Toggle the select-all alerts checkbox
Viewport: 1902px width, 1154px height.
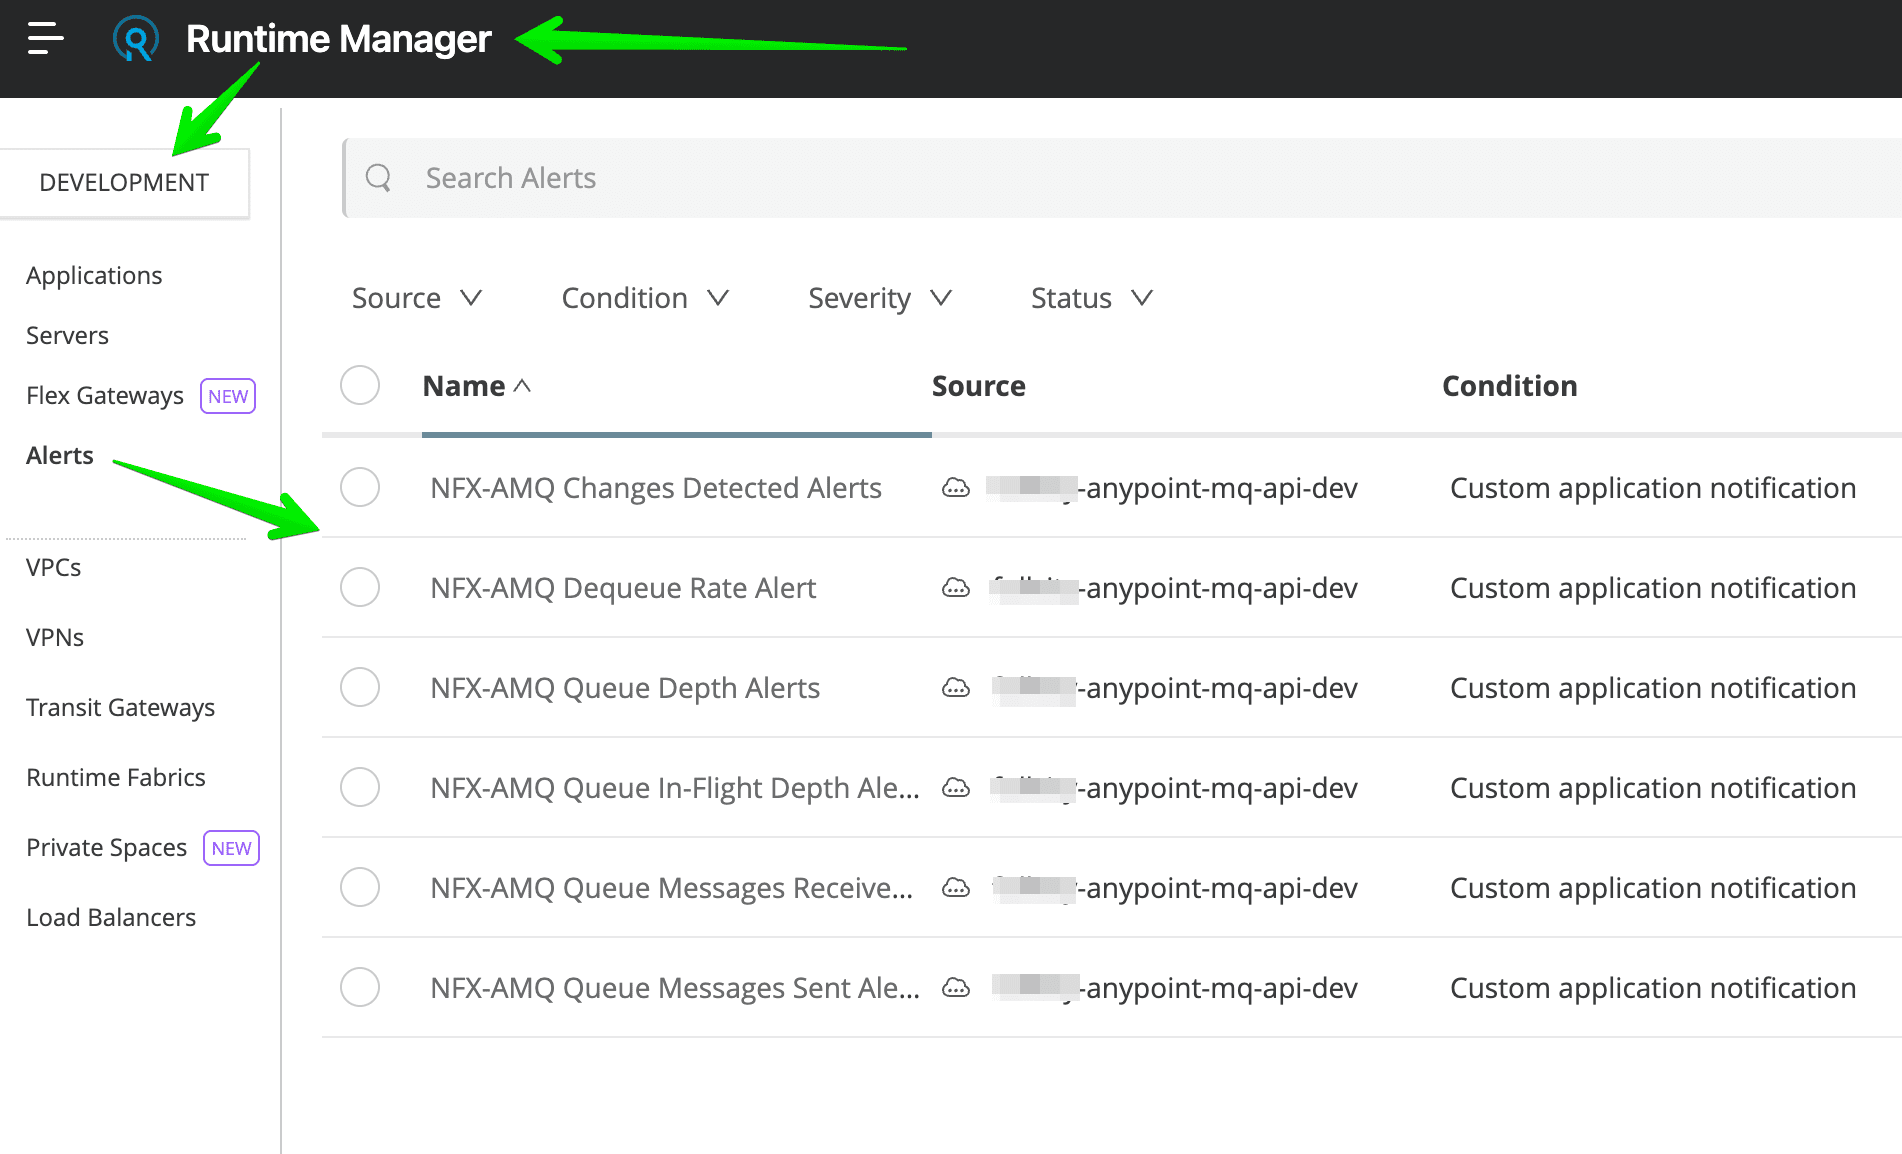(x=360, y=385)
